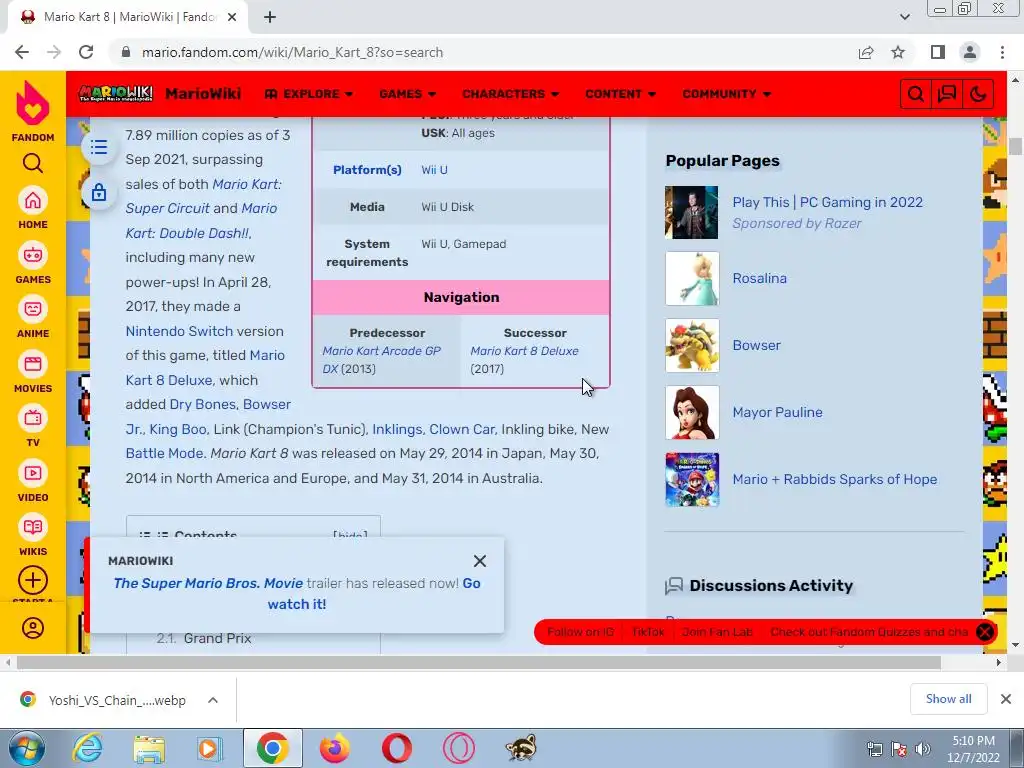
Task: Click the Follow on IG banner link
Action: coord(581,632)
